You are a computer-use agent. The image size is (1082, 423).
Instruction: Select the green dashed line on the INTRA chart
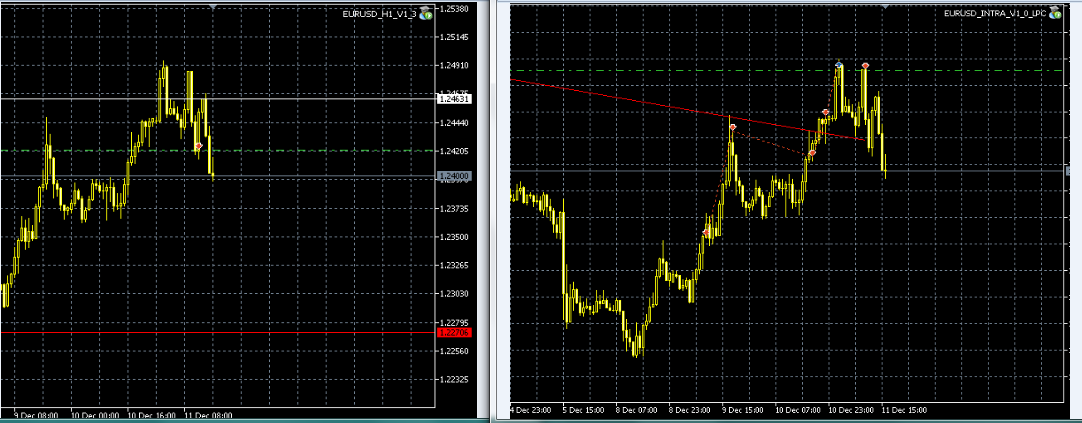(x=786, y=70)
